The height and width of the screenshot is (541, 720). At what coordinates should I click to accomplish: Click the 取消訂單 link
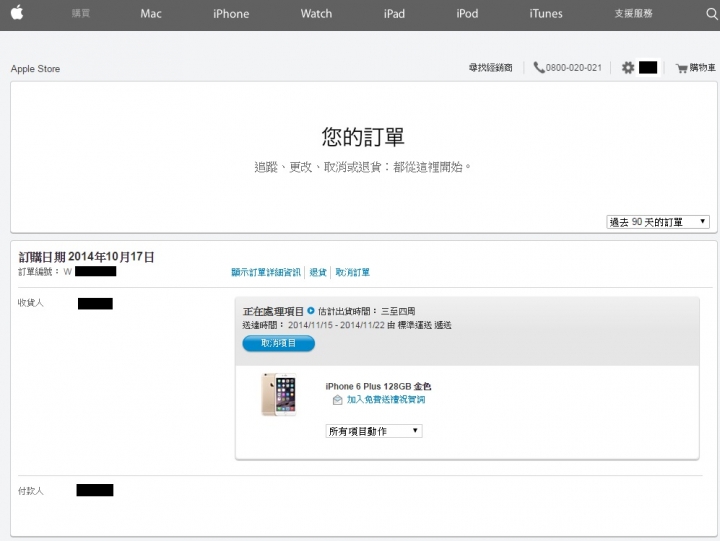point(352,272)
